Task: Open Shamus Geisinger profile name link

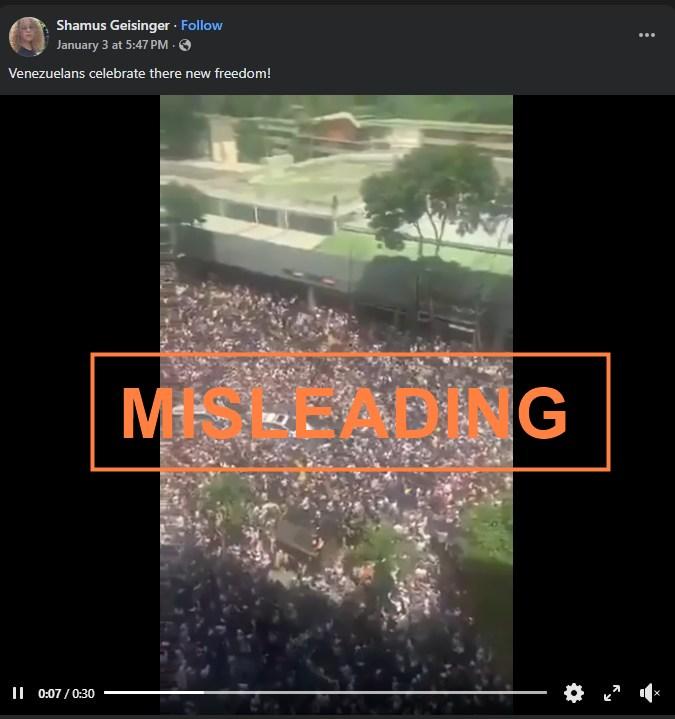Action: coord(113,25)
